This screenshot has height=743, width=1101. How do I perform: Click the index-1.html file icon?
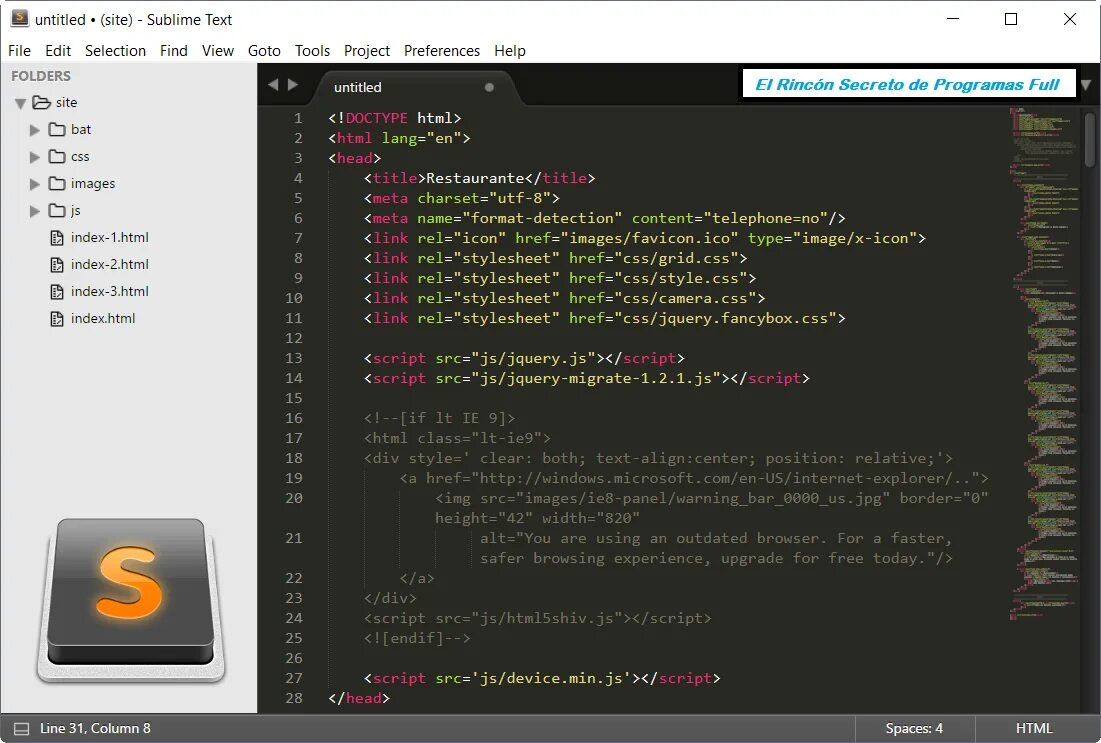57,238
